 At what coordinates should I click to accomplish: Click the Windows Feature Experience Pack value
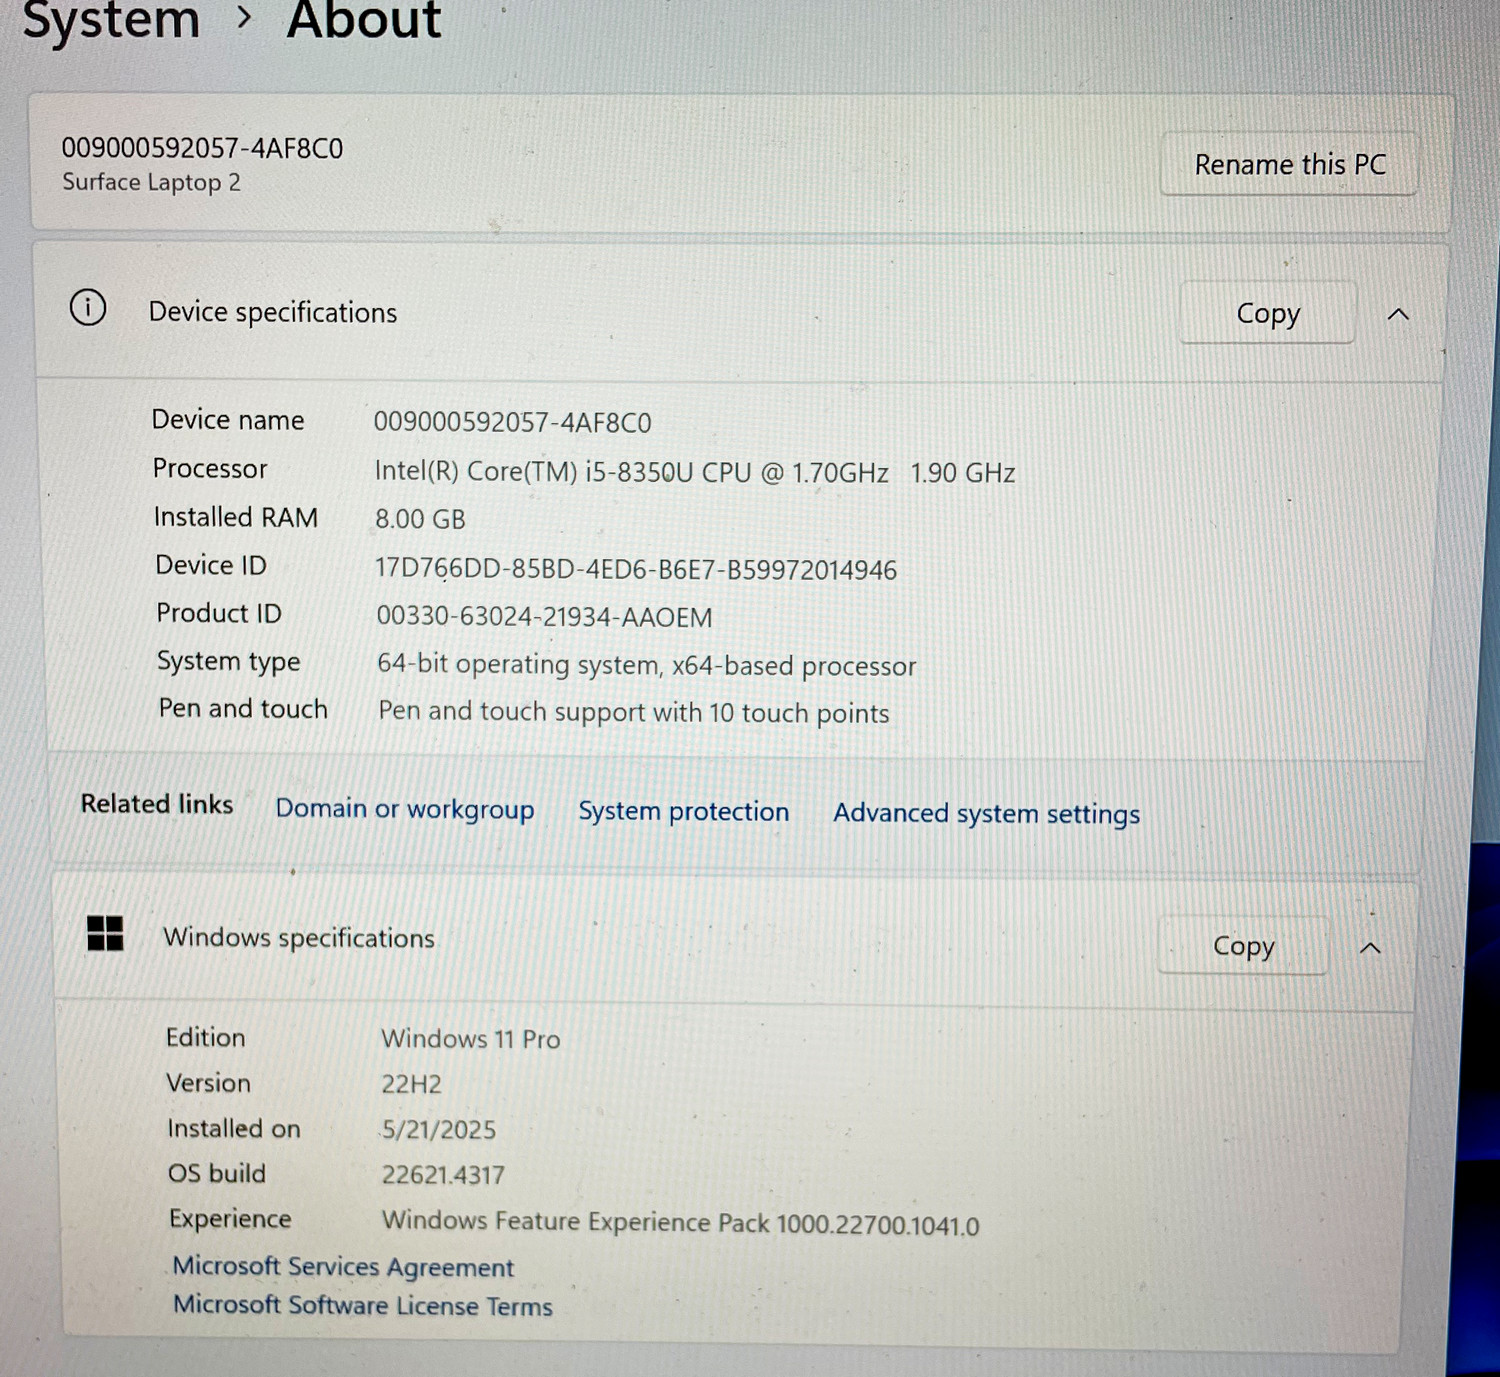(681, 1223)
